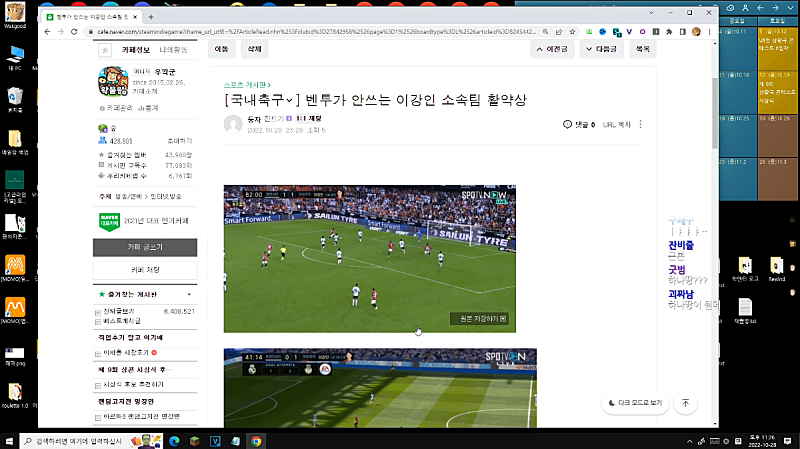800x449 pixels.
Task: Open Chrome from the taskbar
Action: click(x=256, y=441)
